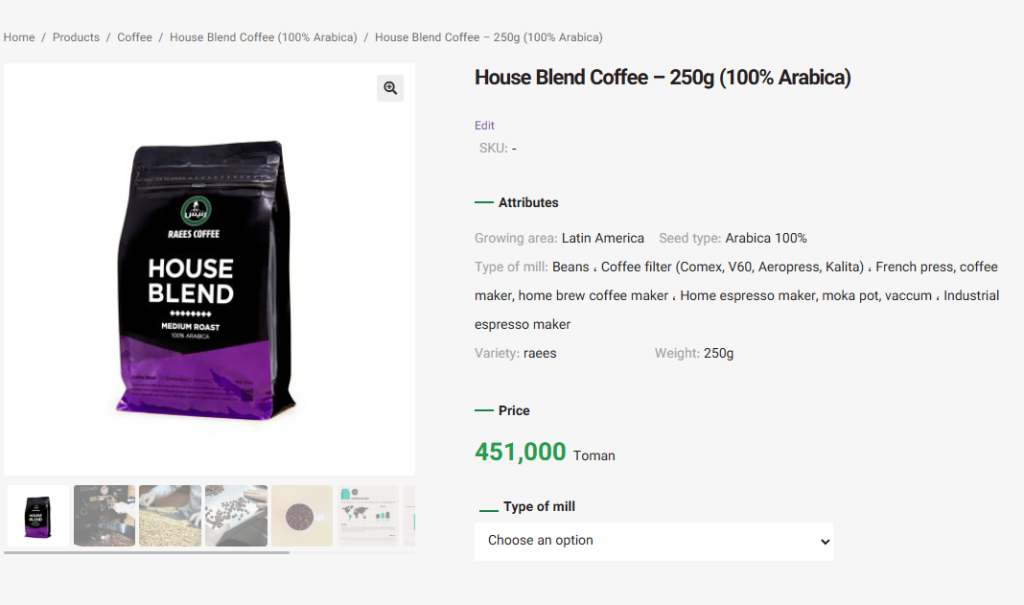Click the 451,000 Toman price
Screen dimensions: 1024x605
[545, 452]
